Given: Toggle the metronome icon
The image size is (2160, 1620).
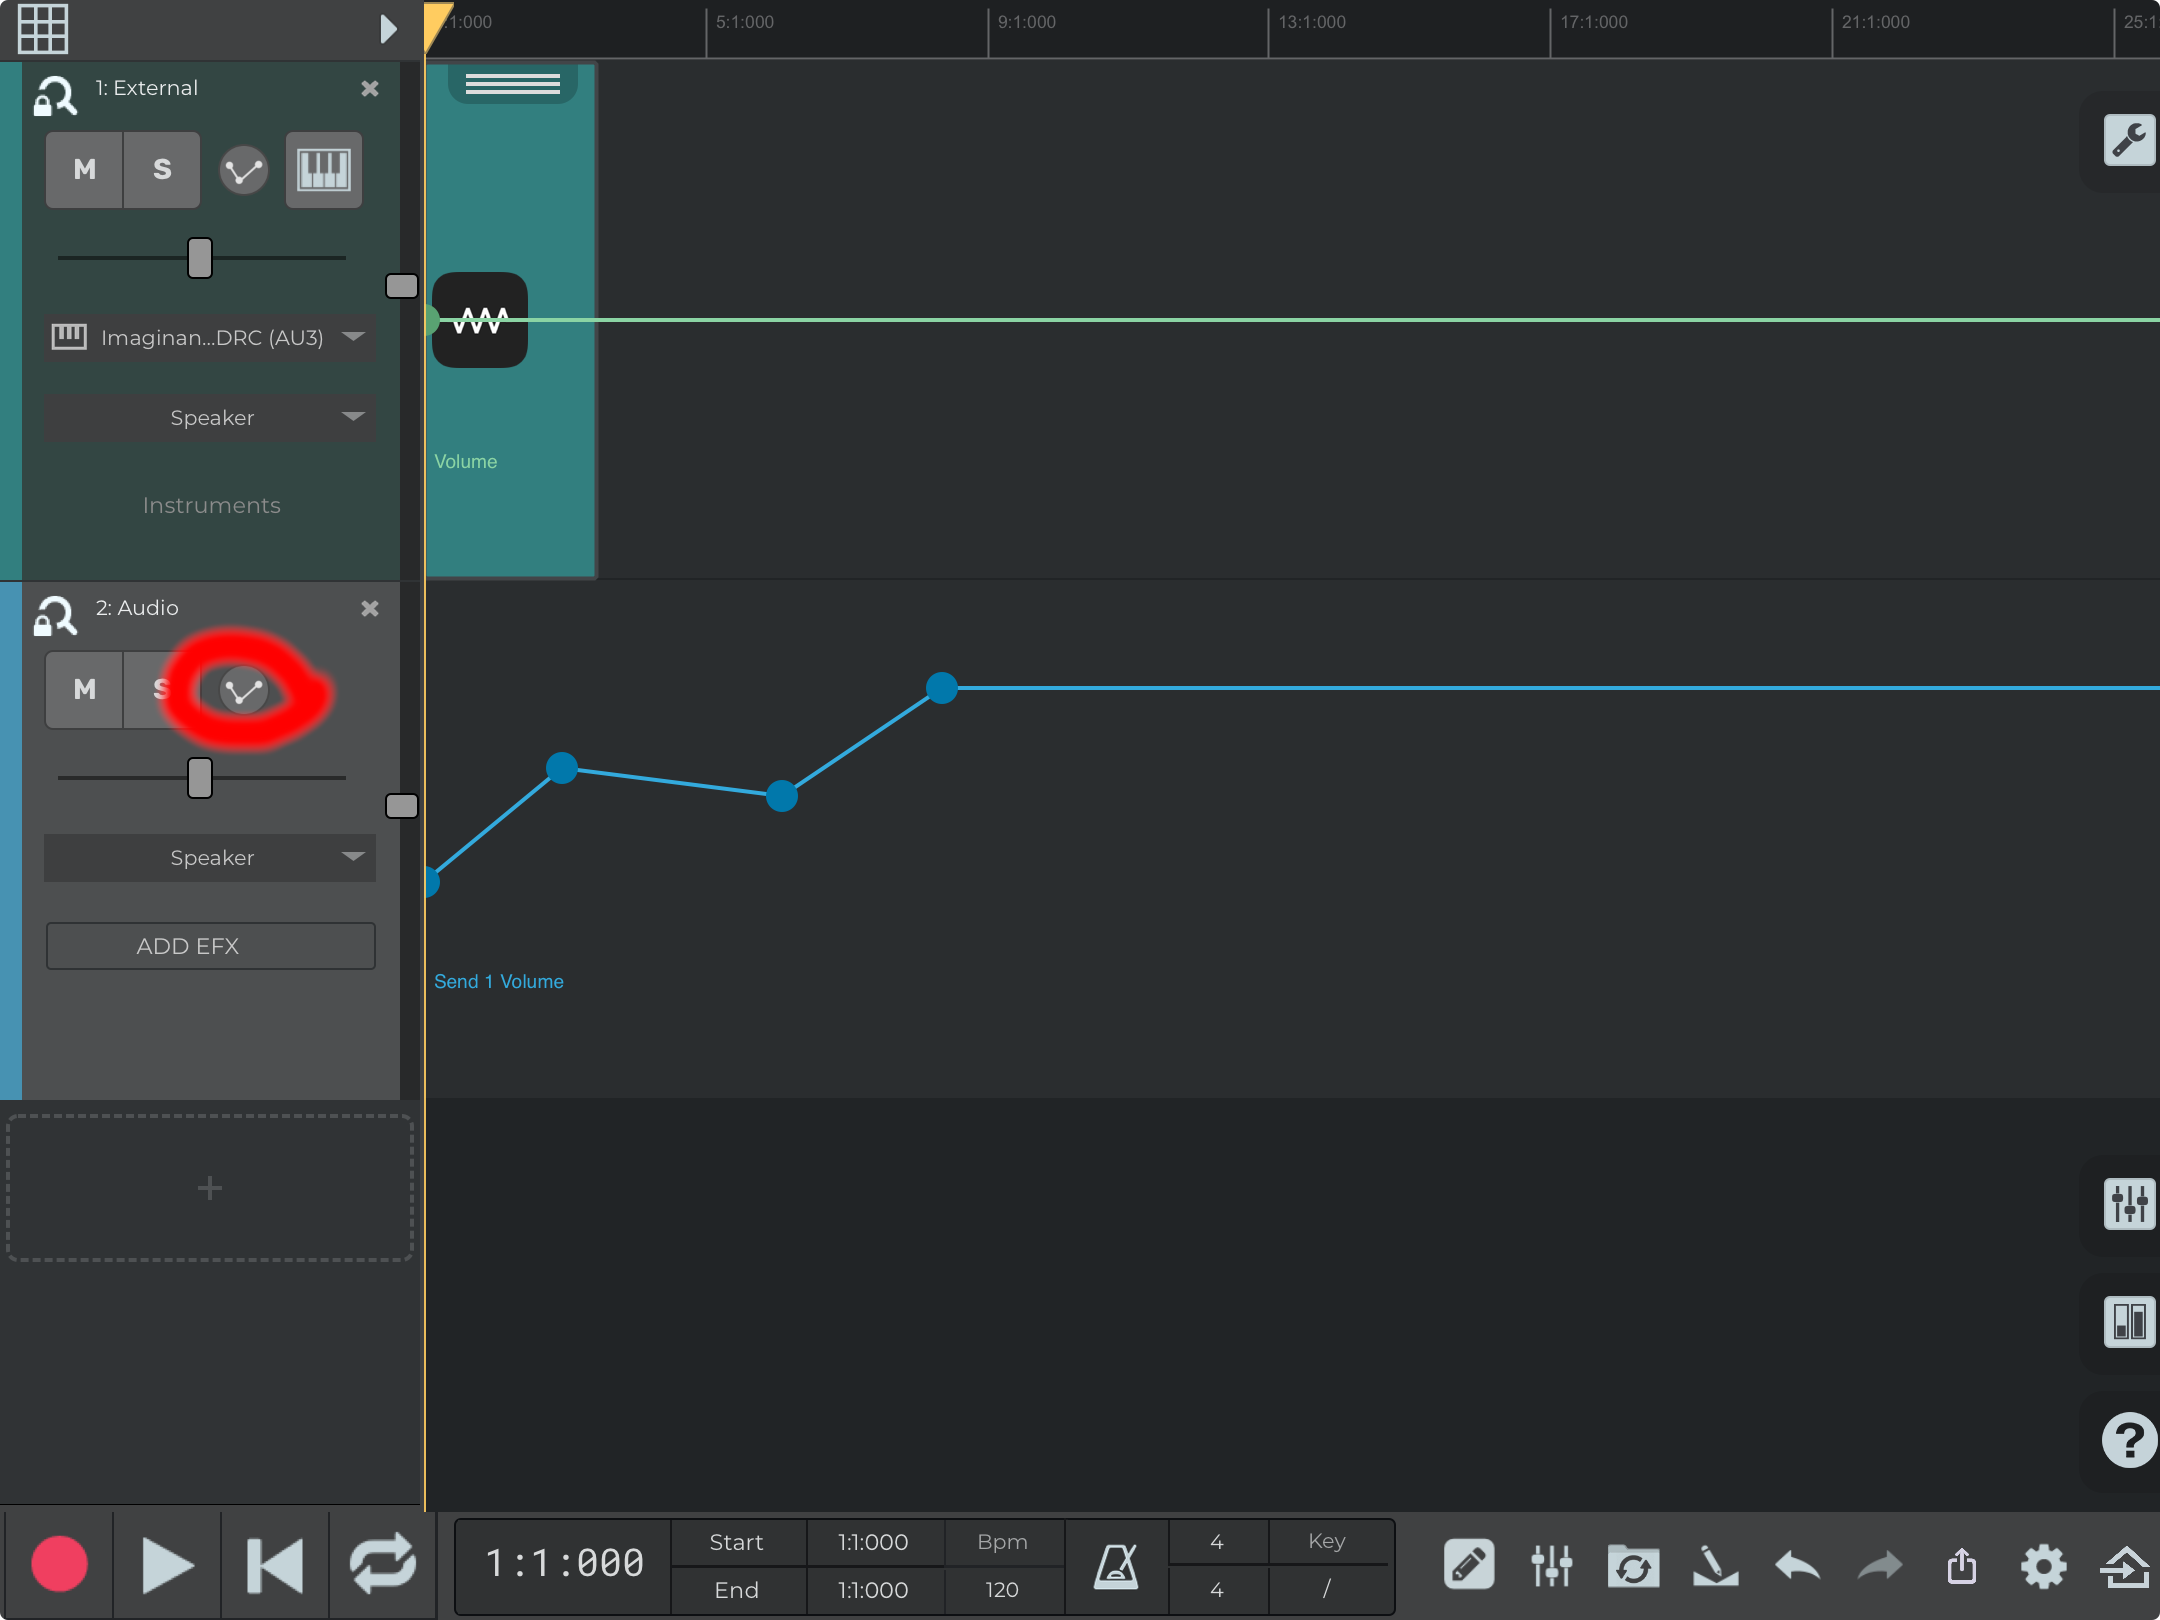Looking at the screenshot, I should 1116,1565.
